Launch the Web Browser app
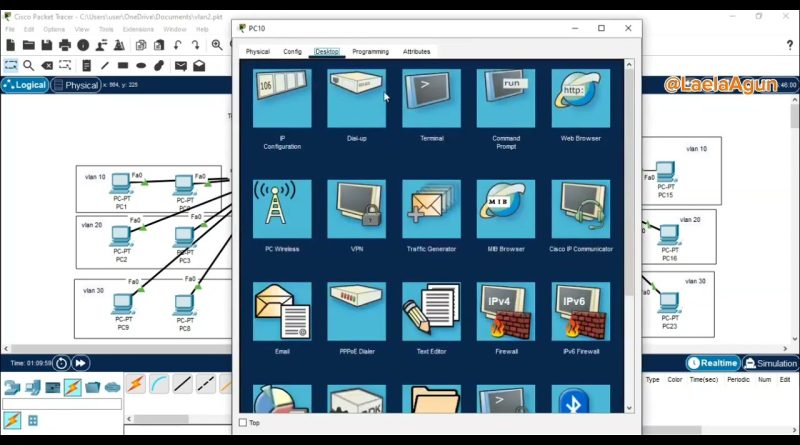800x445 pixels. (x=581, y=98)
